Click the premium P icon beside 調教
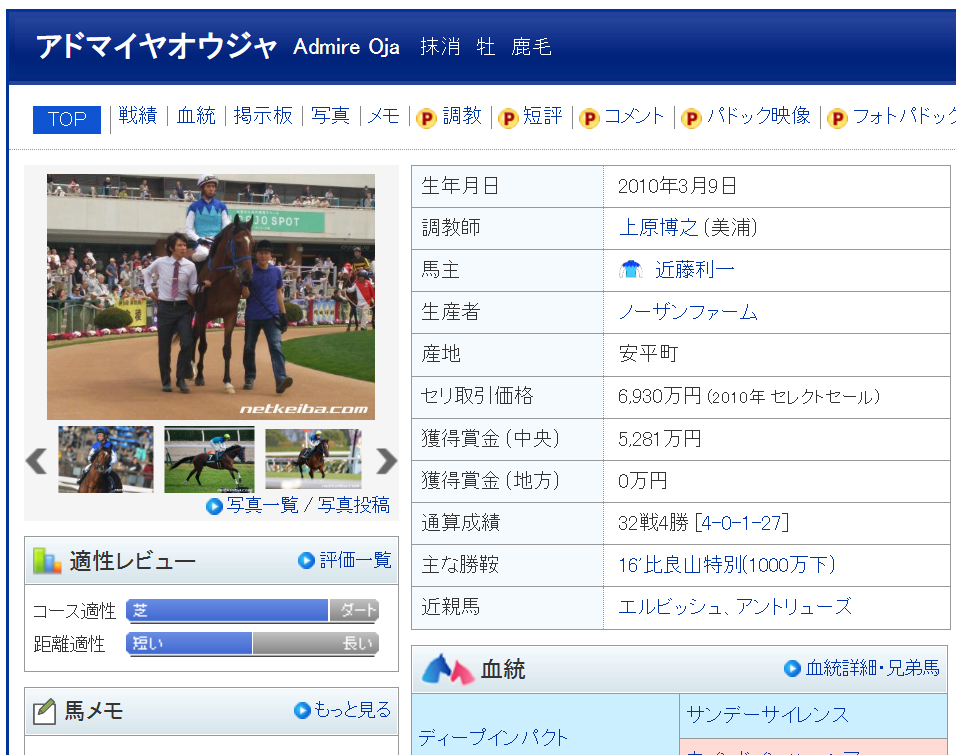956x755 pixels. [x=425, y=118]
